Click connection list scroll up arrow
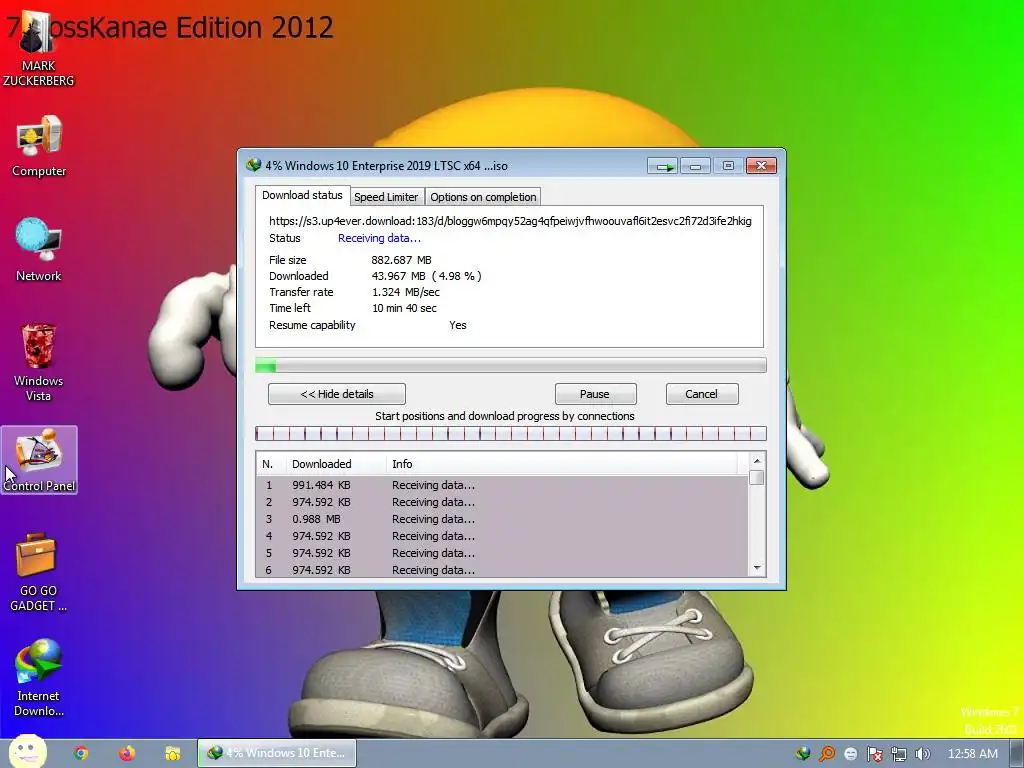This screenshot has width=1024, height=768. 757,461
